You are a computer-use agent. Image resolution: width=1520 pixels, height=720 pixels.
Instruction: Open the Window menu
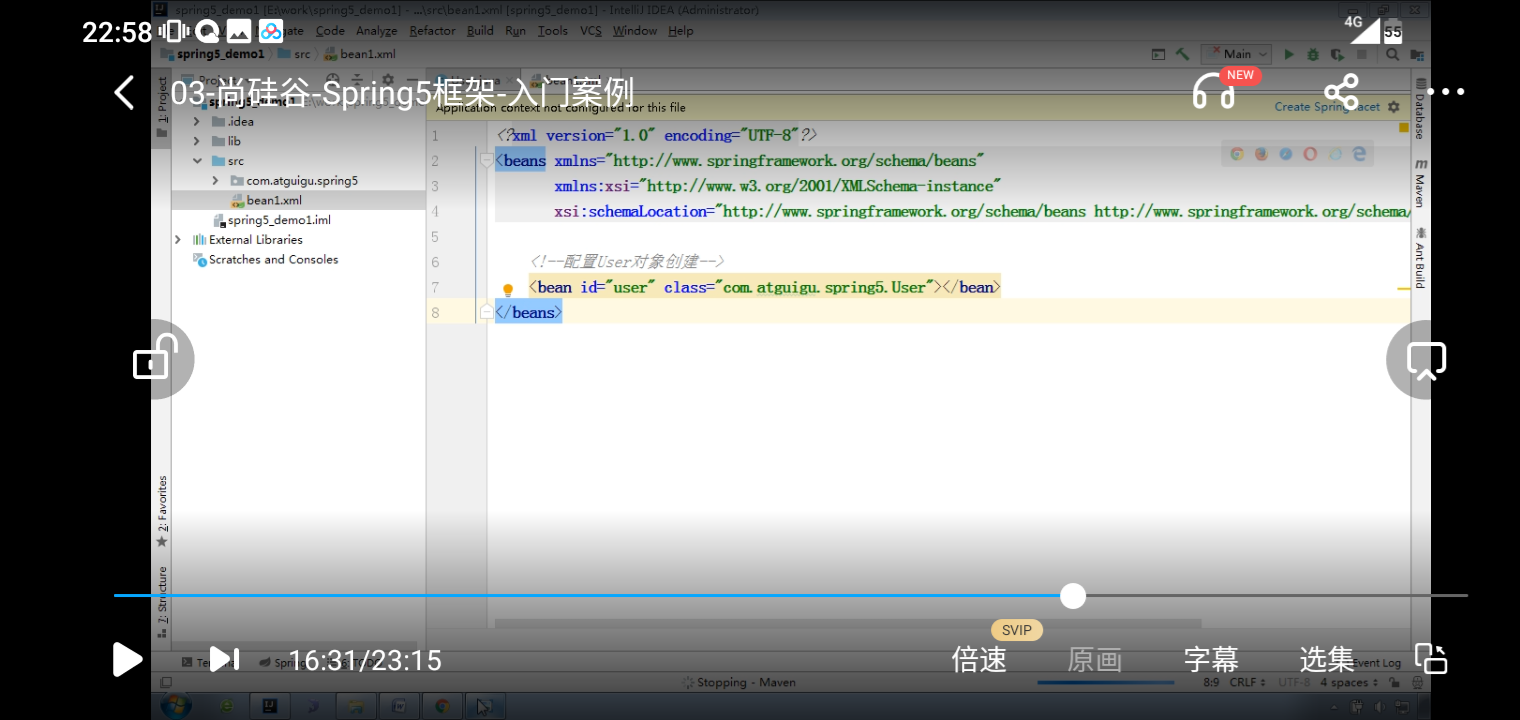(x=635, y=31)
